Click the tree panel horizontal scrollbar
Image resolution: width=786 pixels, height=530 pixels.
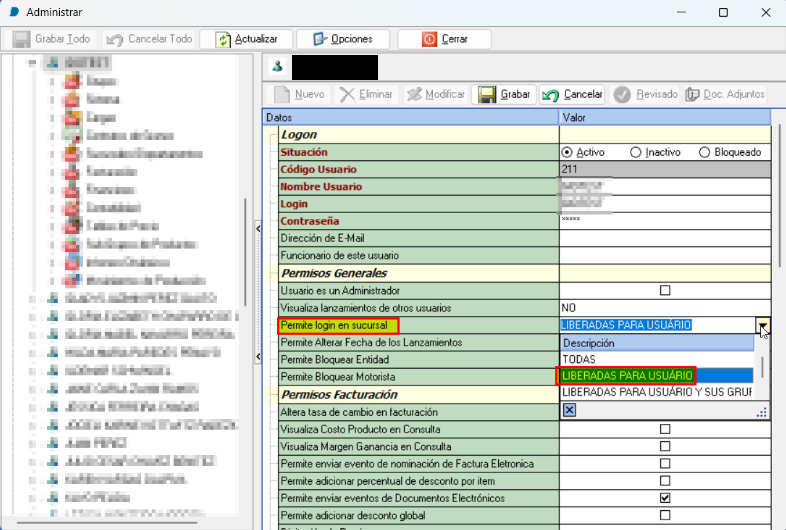(107, 522)
